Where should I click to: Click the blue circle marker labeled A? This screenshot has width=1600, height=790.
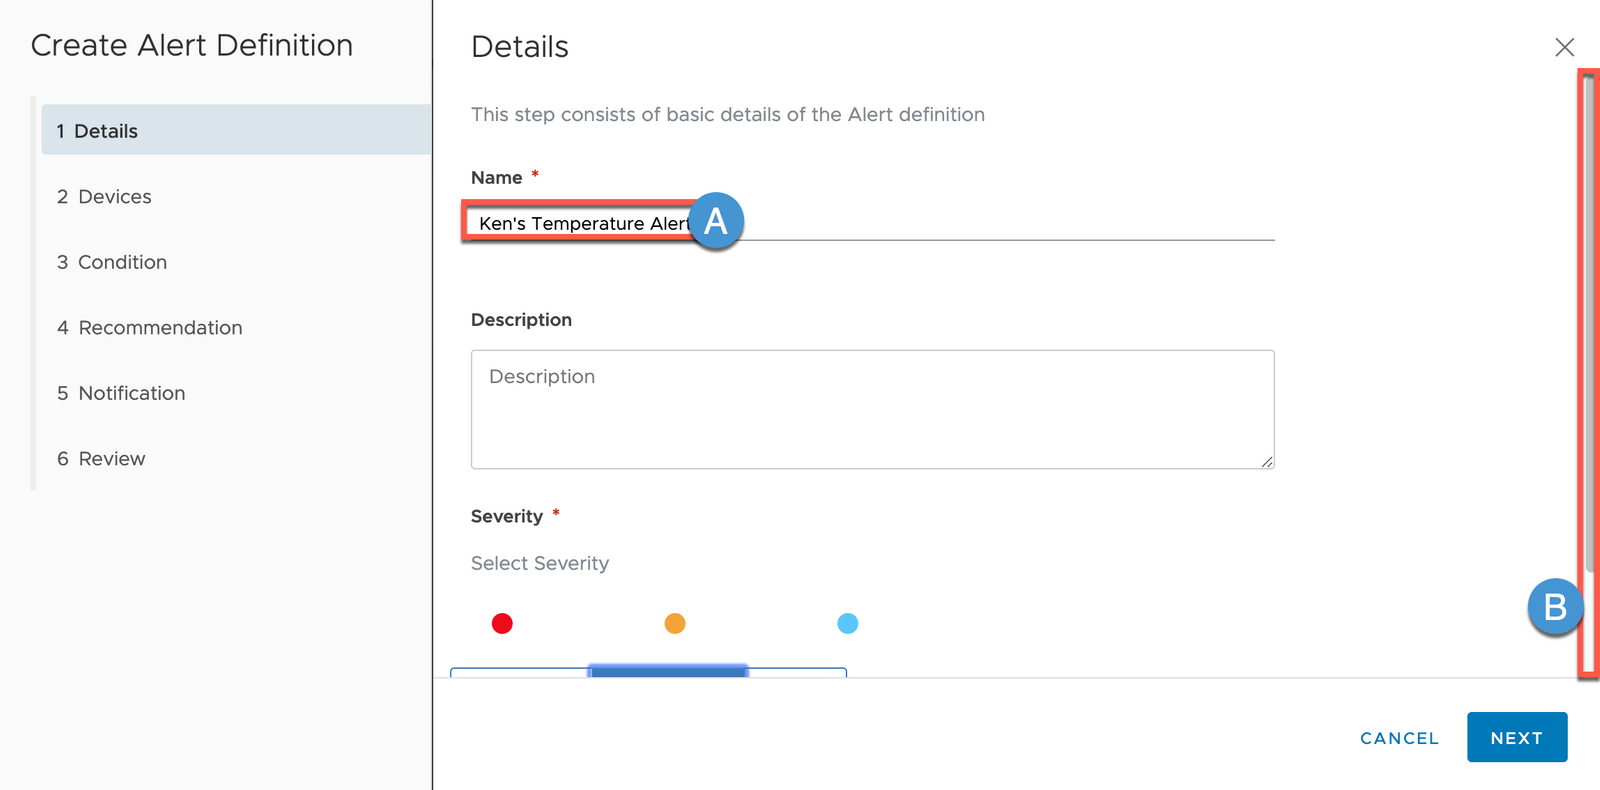pyautogui.click(x=716, y=221)
